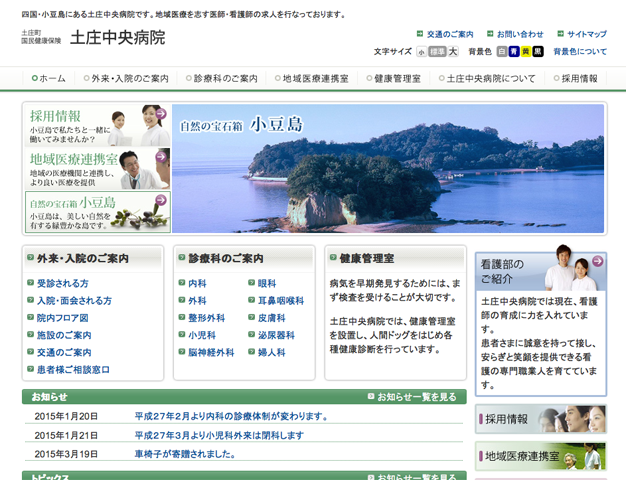Go to ホーム in navigation bar
This screenshot has height=480, width=626.
[x=49, y=79]
